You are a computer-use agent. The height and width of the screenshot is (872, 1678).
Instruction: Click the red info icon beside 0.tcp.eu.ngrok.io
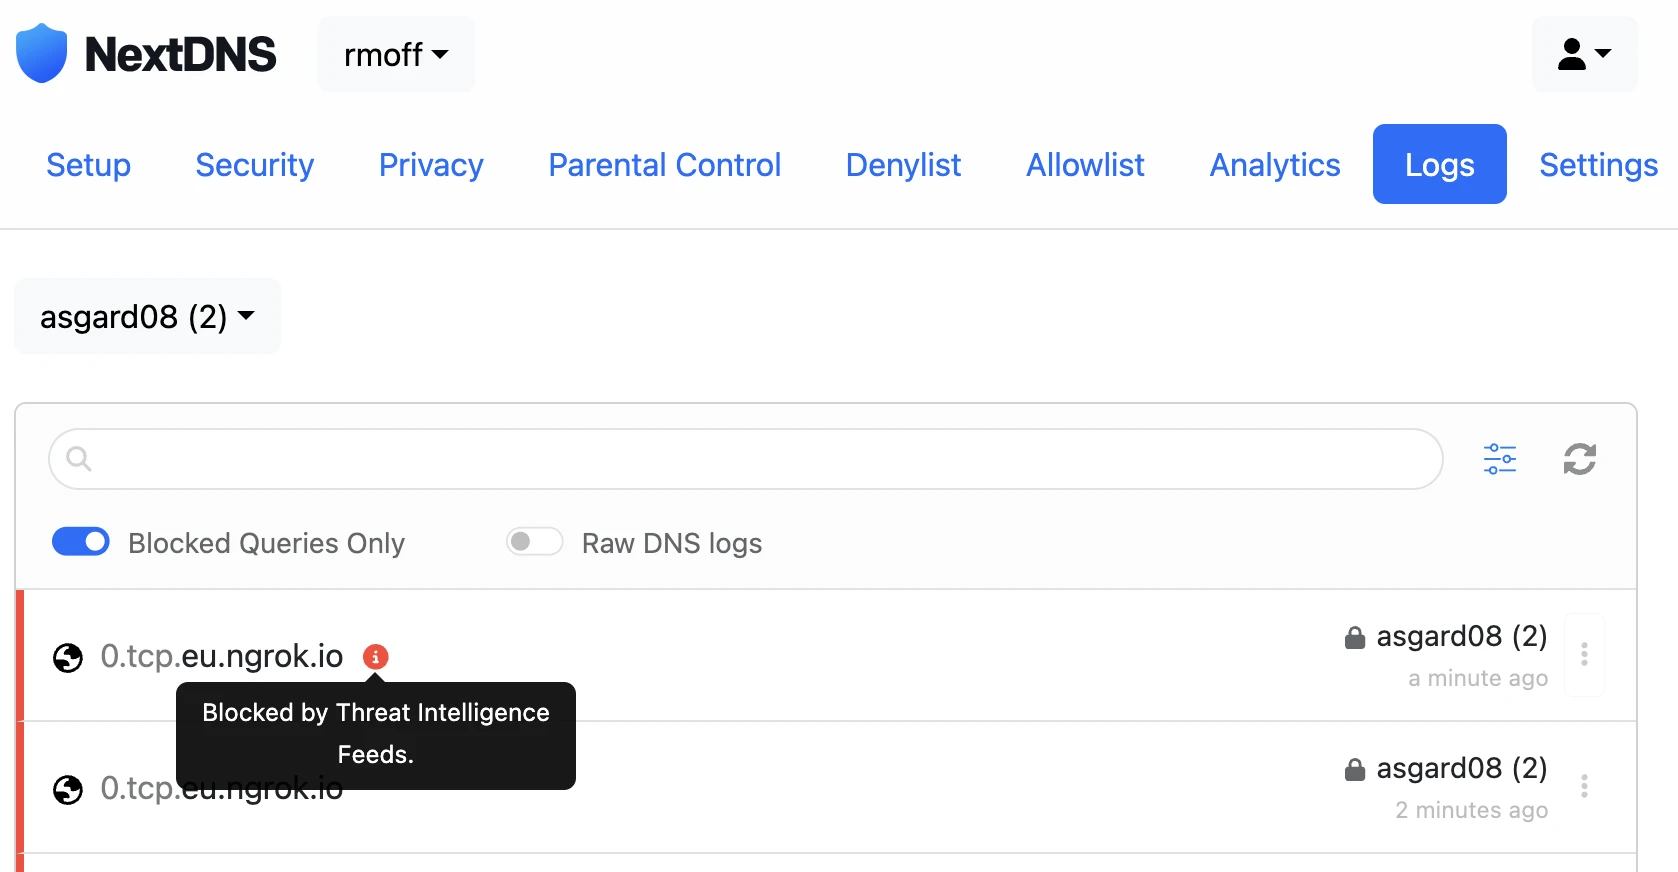(x=375, y=657)
